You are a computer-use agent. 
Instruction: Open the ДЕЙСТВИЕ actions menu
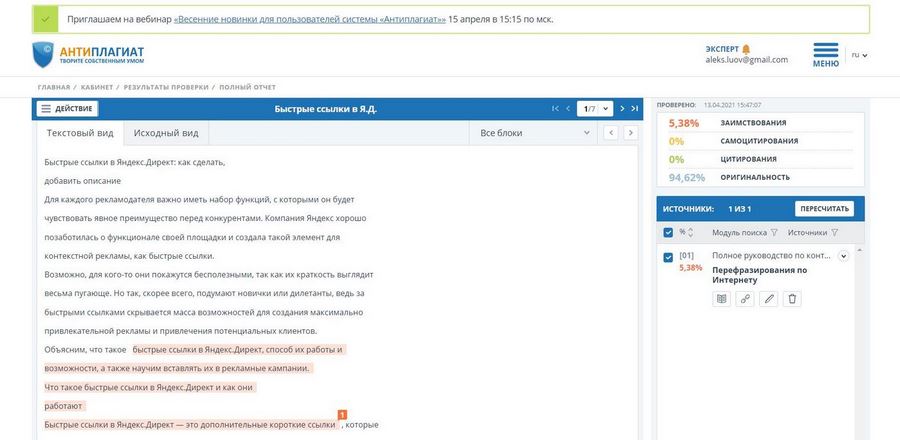tap(67, 109)
